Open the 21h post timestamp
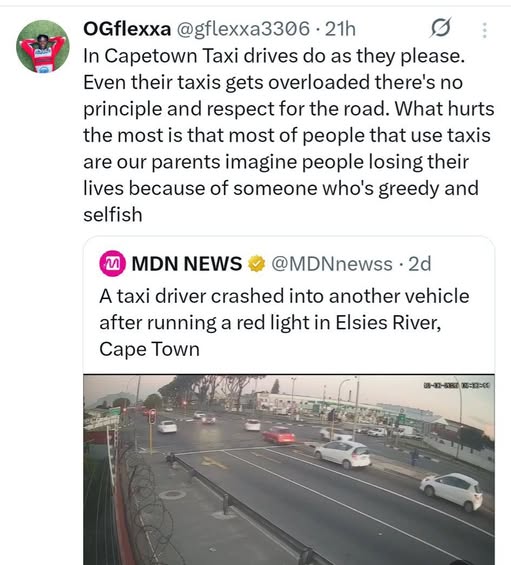Viewport: 511px width, 565px height. (340, 29)
